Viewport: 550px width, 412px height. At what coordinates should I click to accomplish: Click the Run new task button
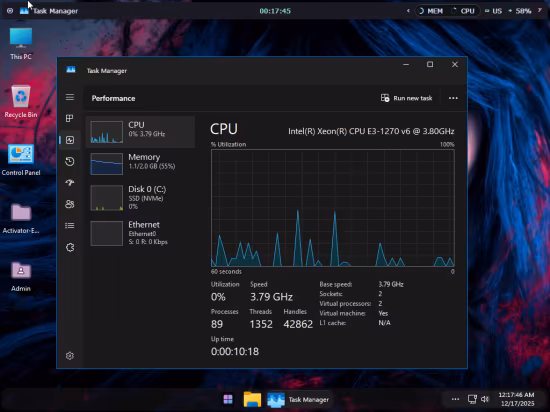pyautogui.click(x=407, y=98)
